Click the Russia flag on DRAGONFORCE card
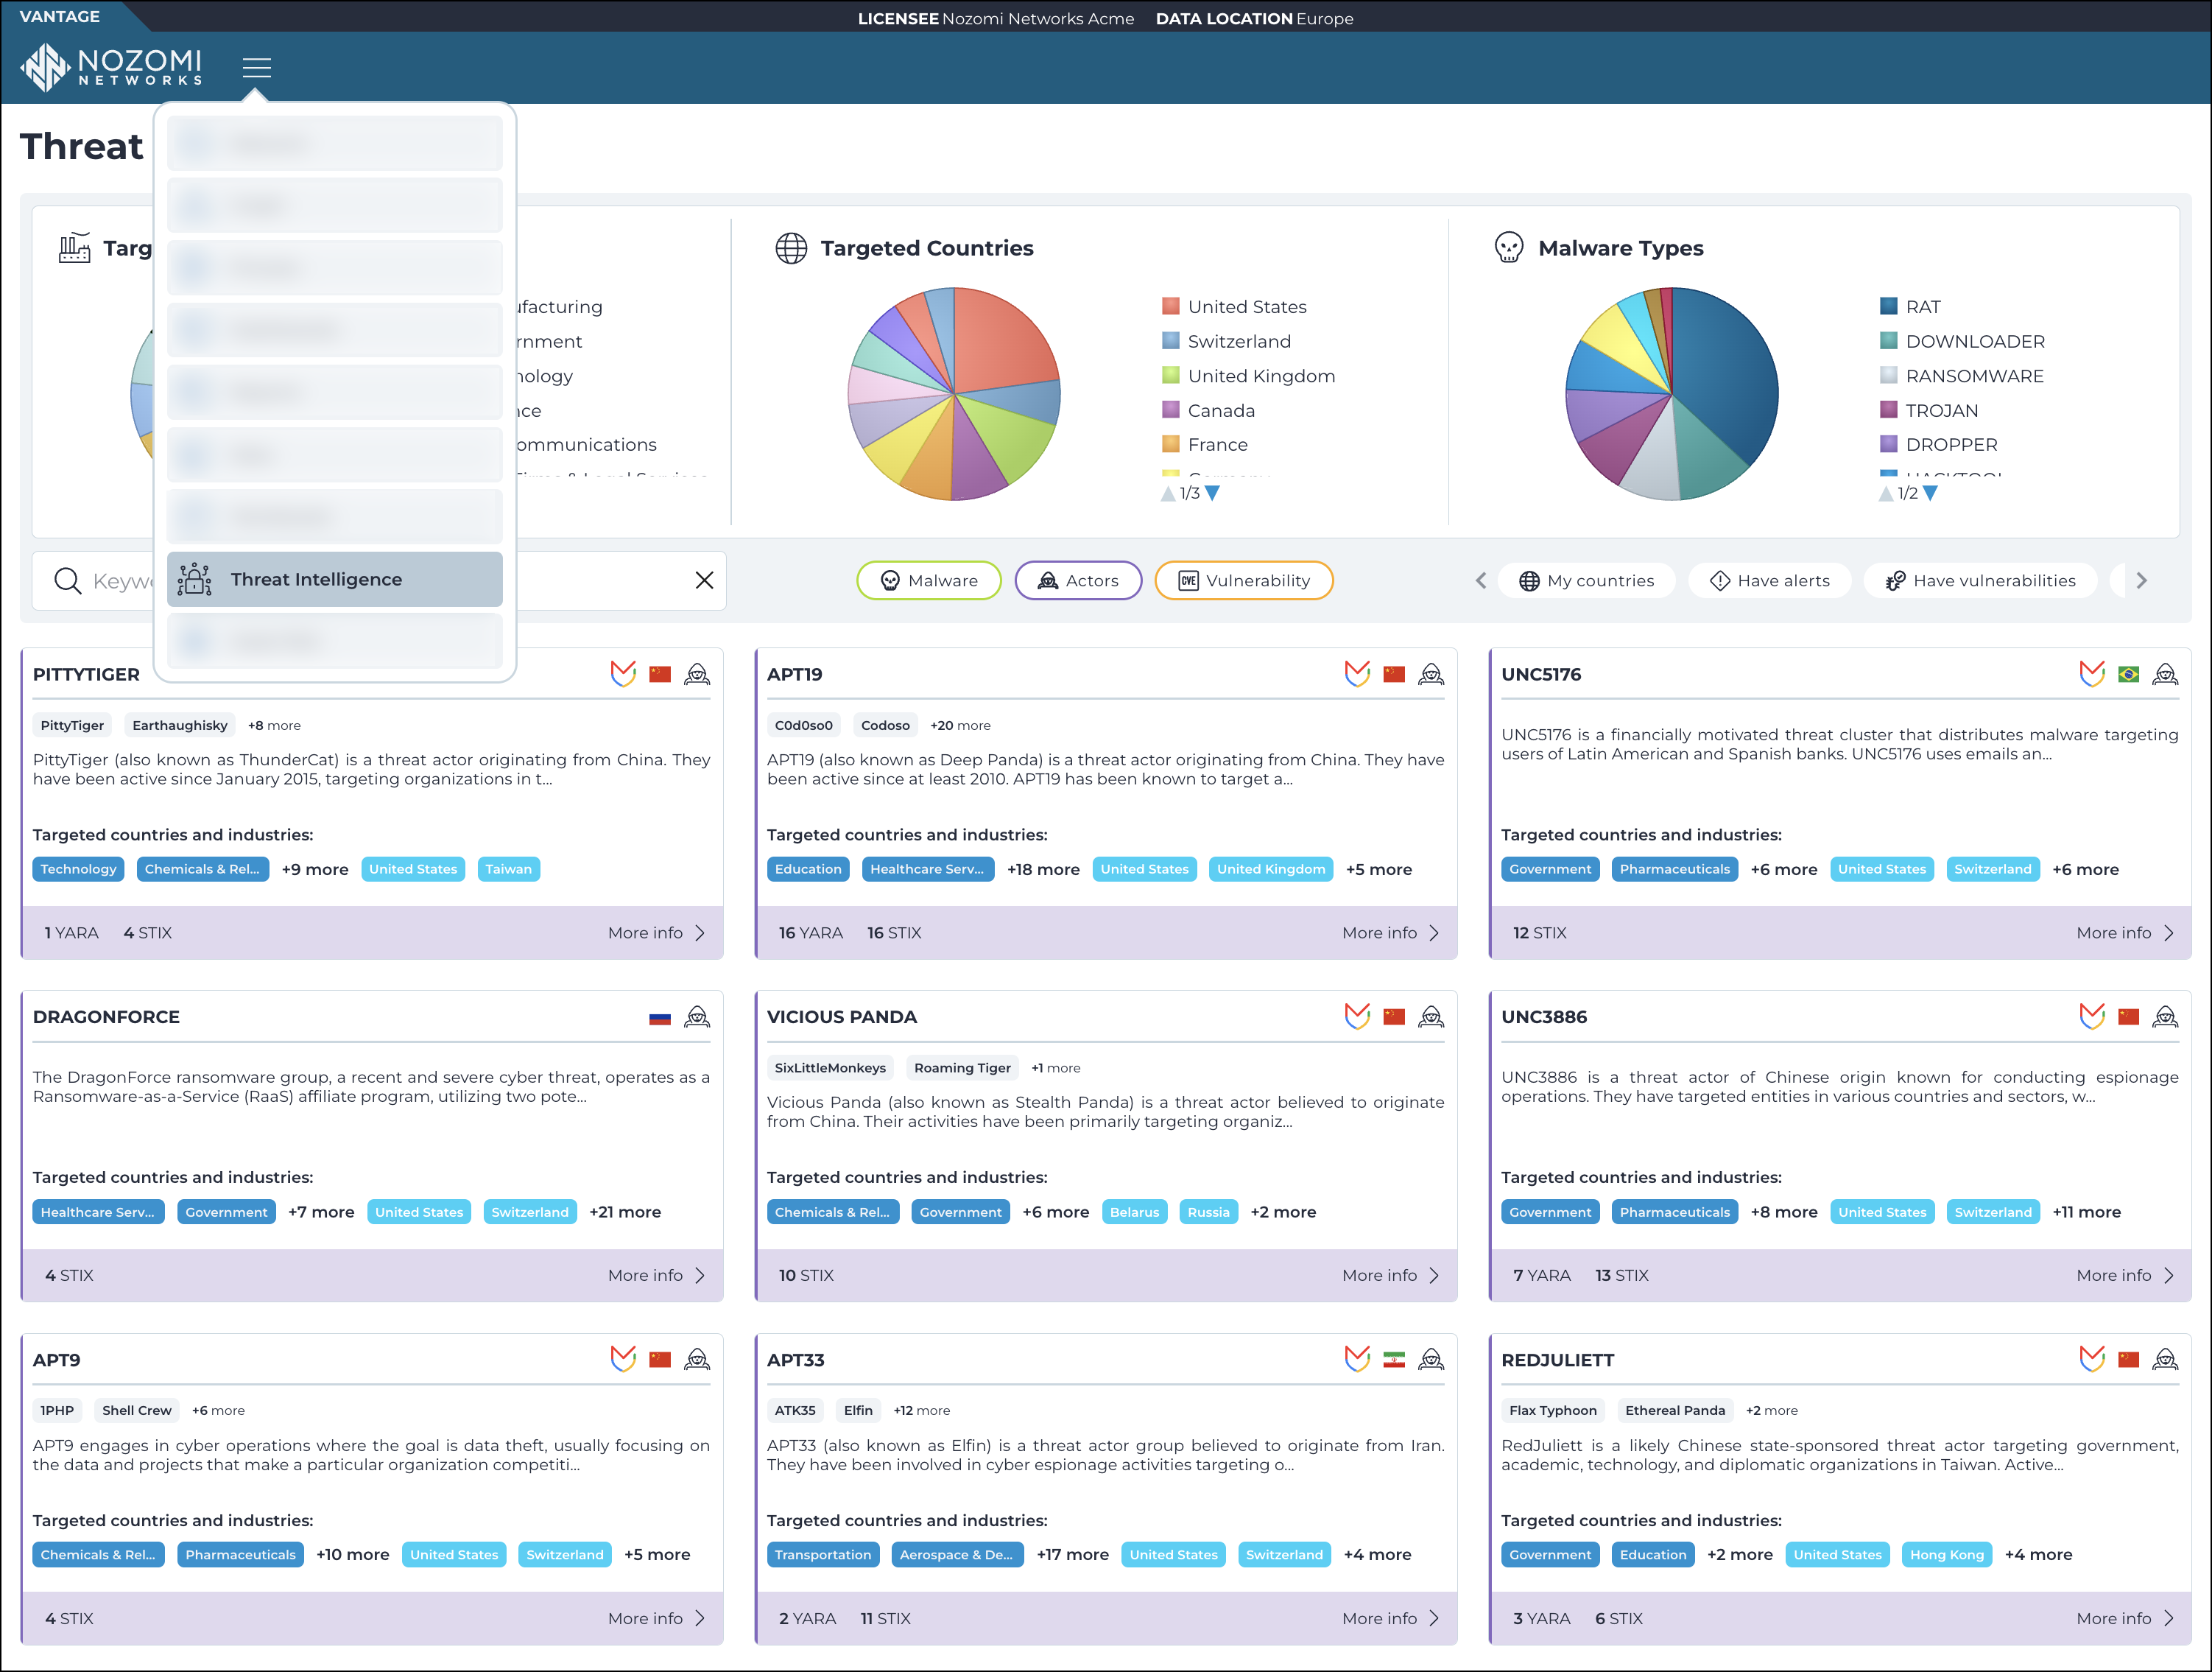This screenshot has height=1672, width=2212. pos(660,1018)
